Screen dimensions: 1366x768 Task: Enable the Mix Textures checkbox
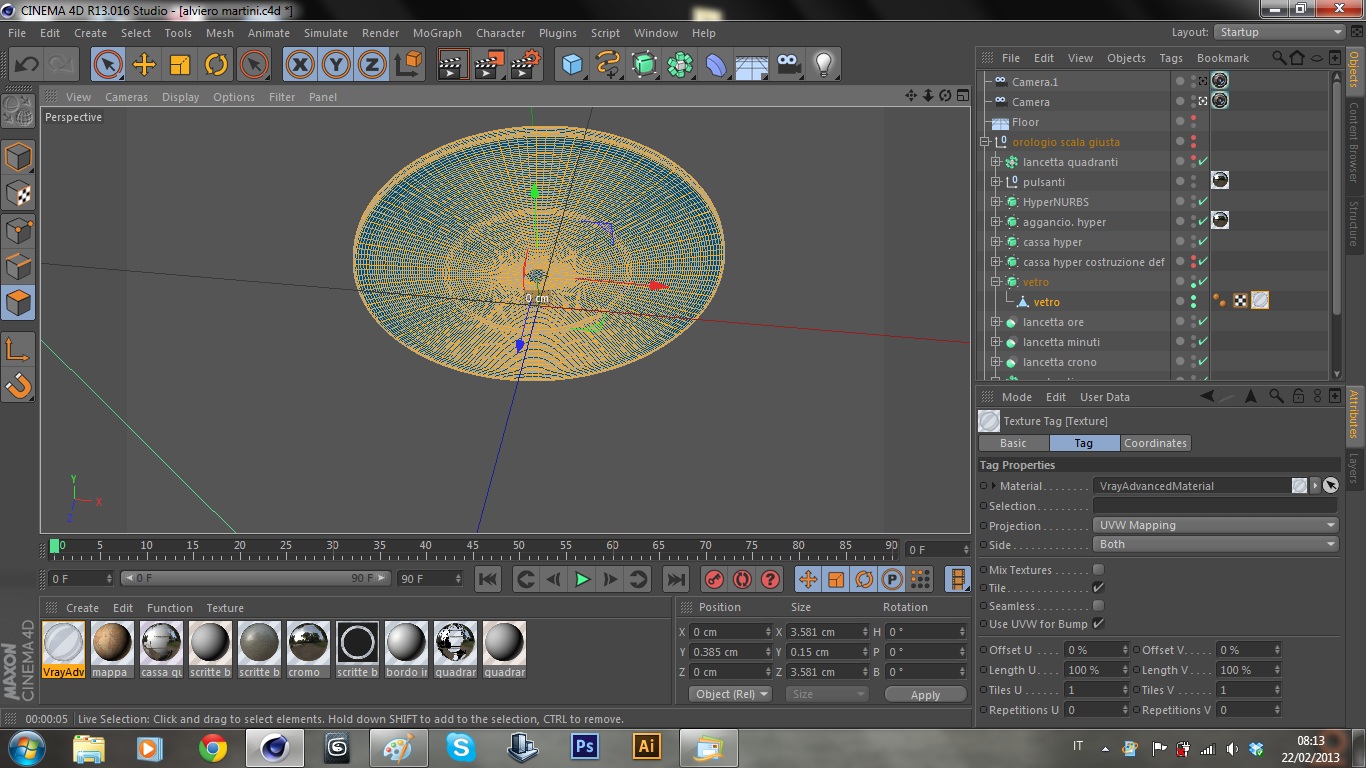click(1098, 570)
